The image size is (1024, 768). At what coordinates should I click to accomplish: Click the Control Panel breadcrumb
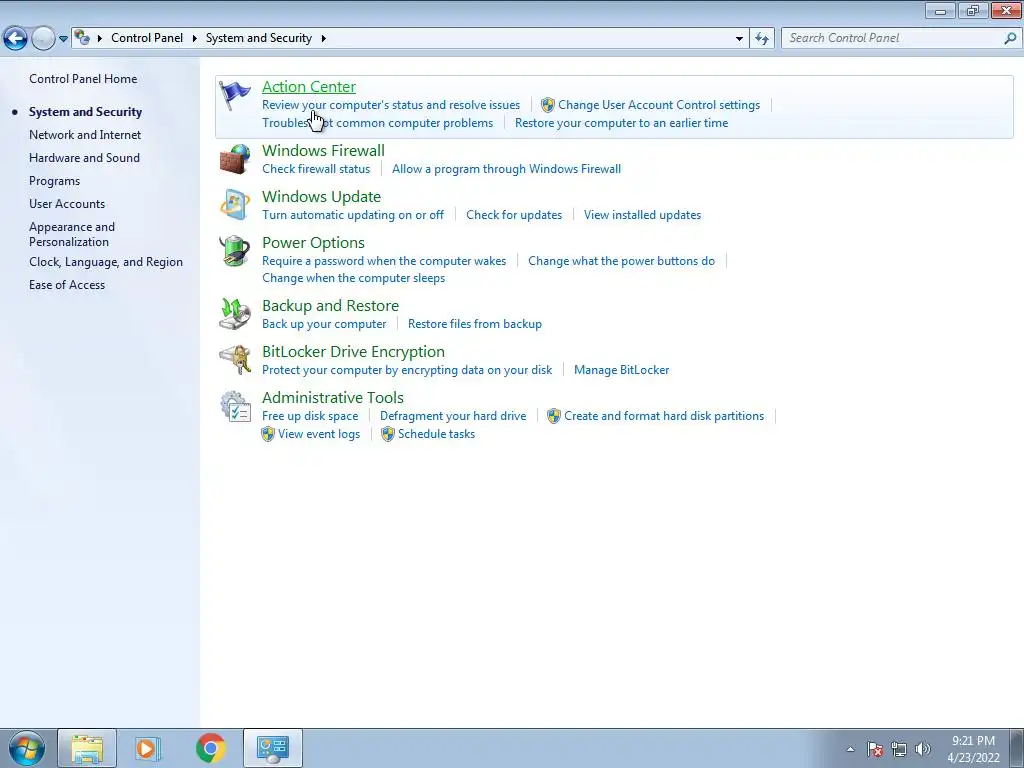[147, 38]
